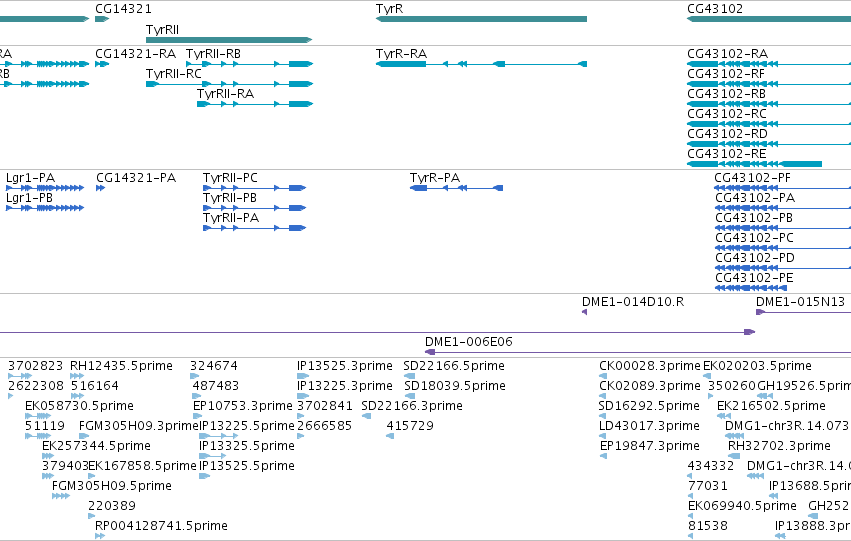
Task: Select the LD43017.3prime EST label
Action: 650,427
